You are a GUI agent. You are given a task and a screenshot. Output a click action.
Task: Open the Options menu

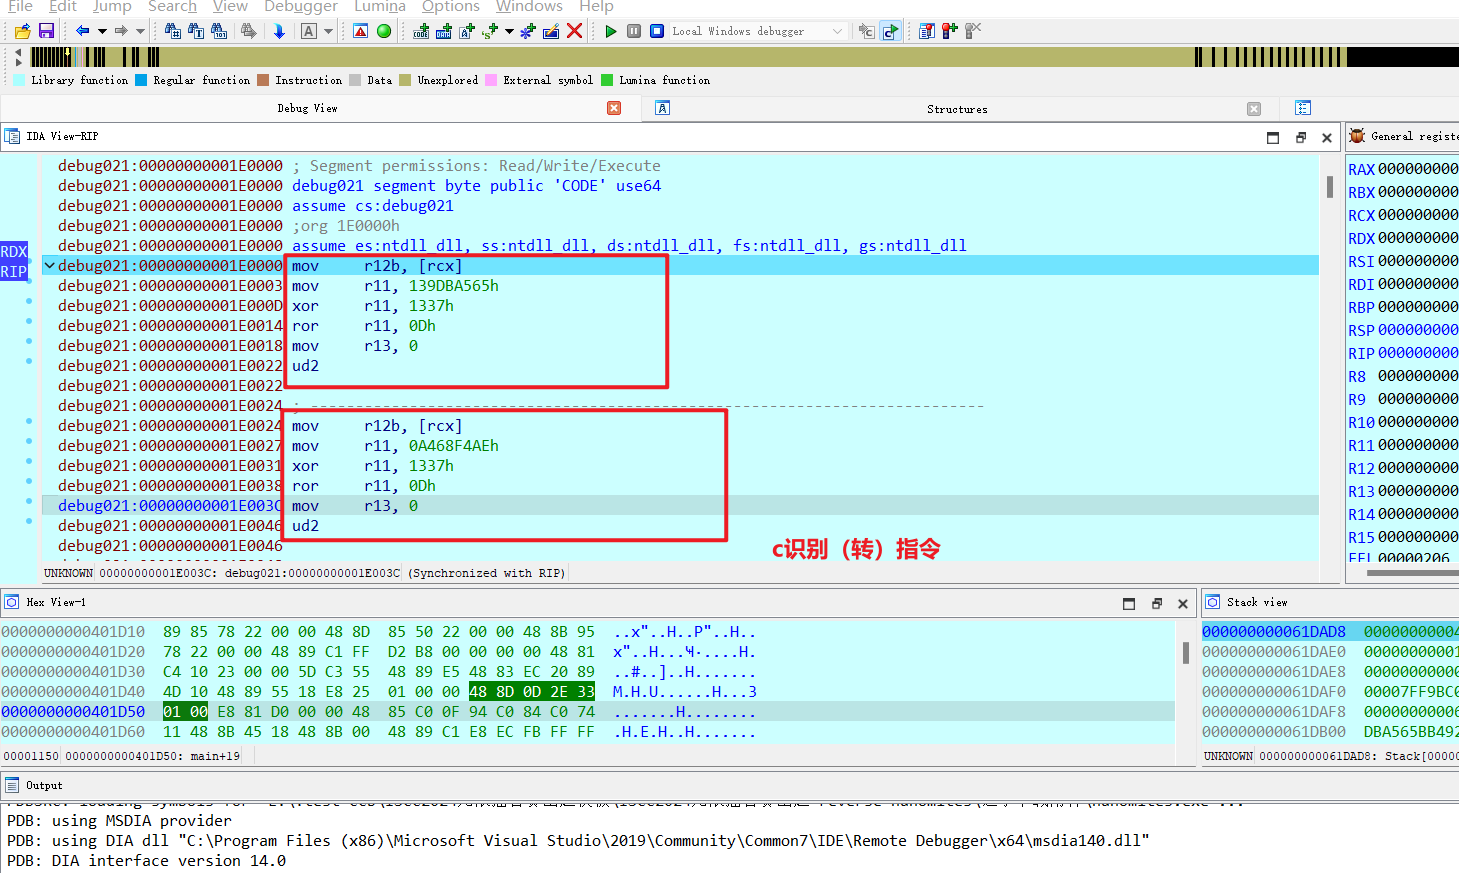(x=451, y=6)
